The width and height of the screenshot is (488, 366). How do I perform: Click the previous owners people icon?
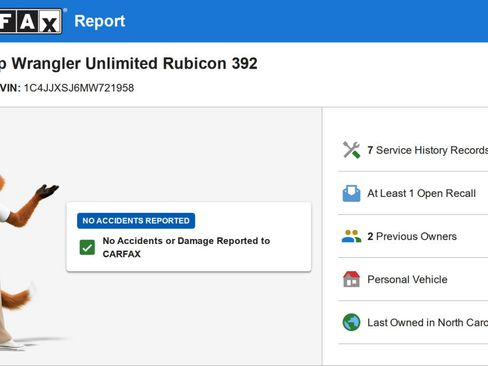351,236
